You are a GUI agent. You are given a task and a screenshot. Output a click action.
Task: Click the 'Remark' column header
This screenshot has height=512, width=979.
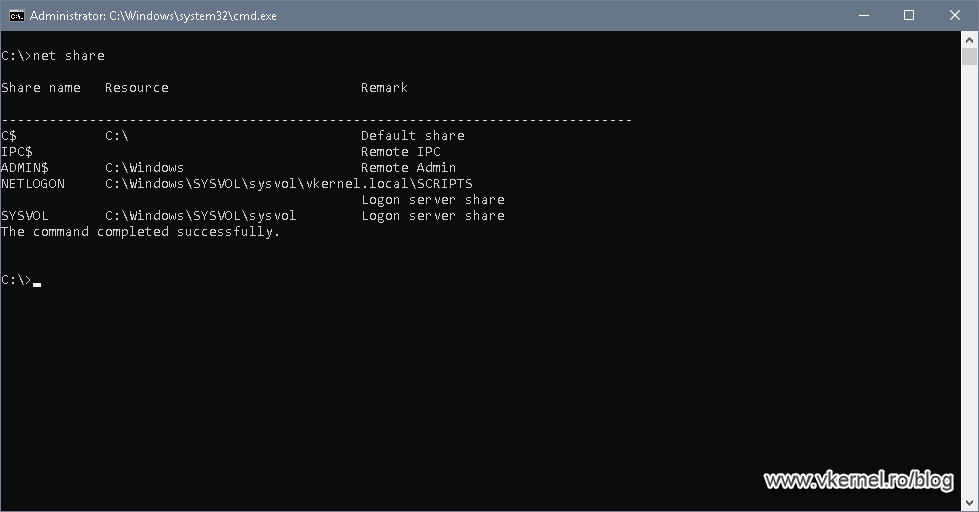pyautogui.click(x=384, y=87)
